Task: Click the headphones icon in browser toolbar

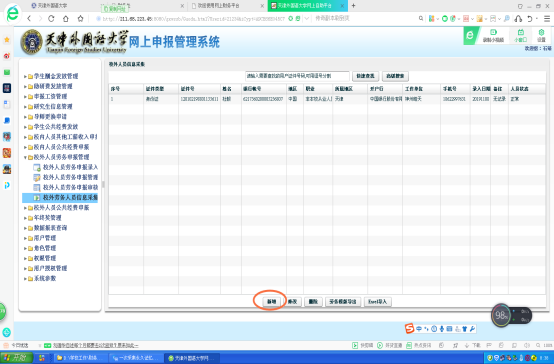Action: [x=518, y=18]
